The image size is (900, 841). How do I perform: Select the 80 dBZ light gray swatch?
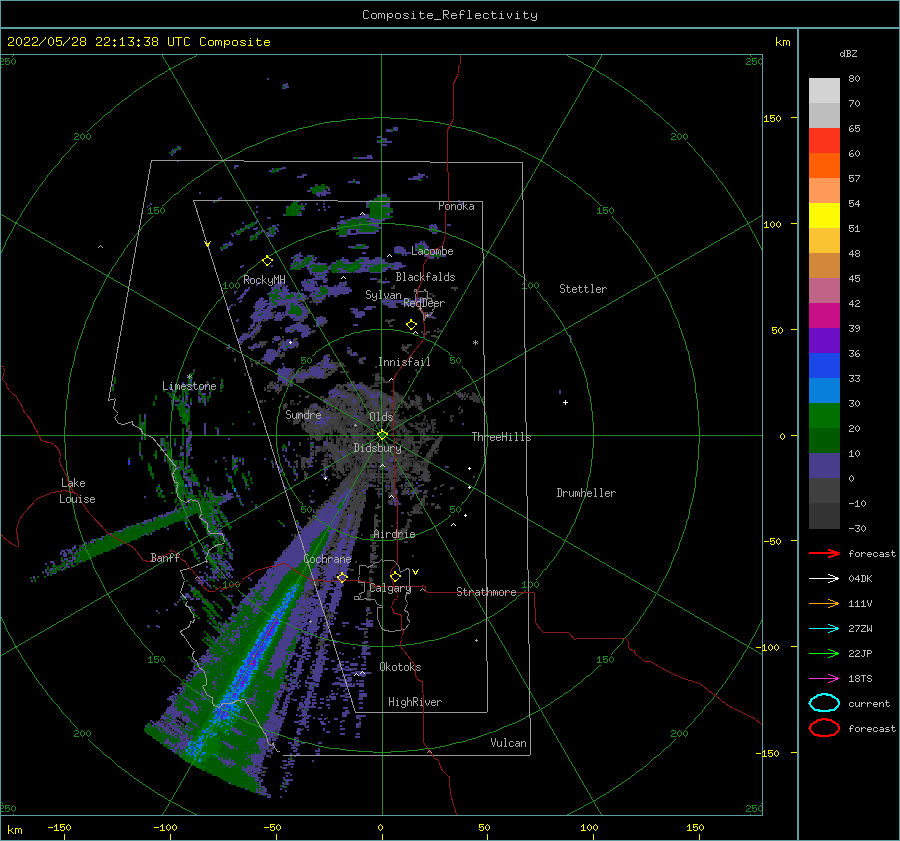824,91
